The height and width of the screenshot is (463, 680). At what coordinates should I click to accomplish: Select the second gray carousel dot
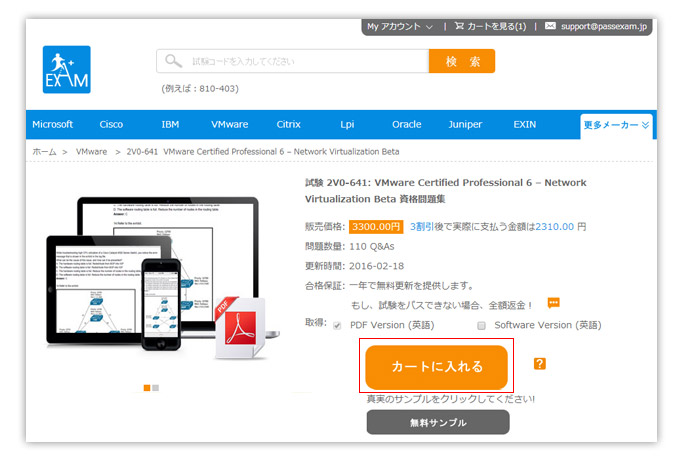(156, 388)
